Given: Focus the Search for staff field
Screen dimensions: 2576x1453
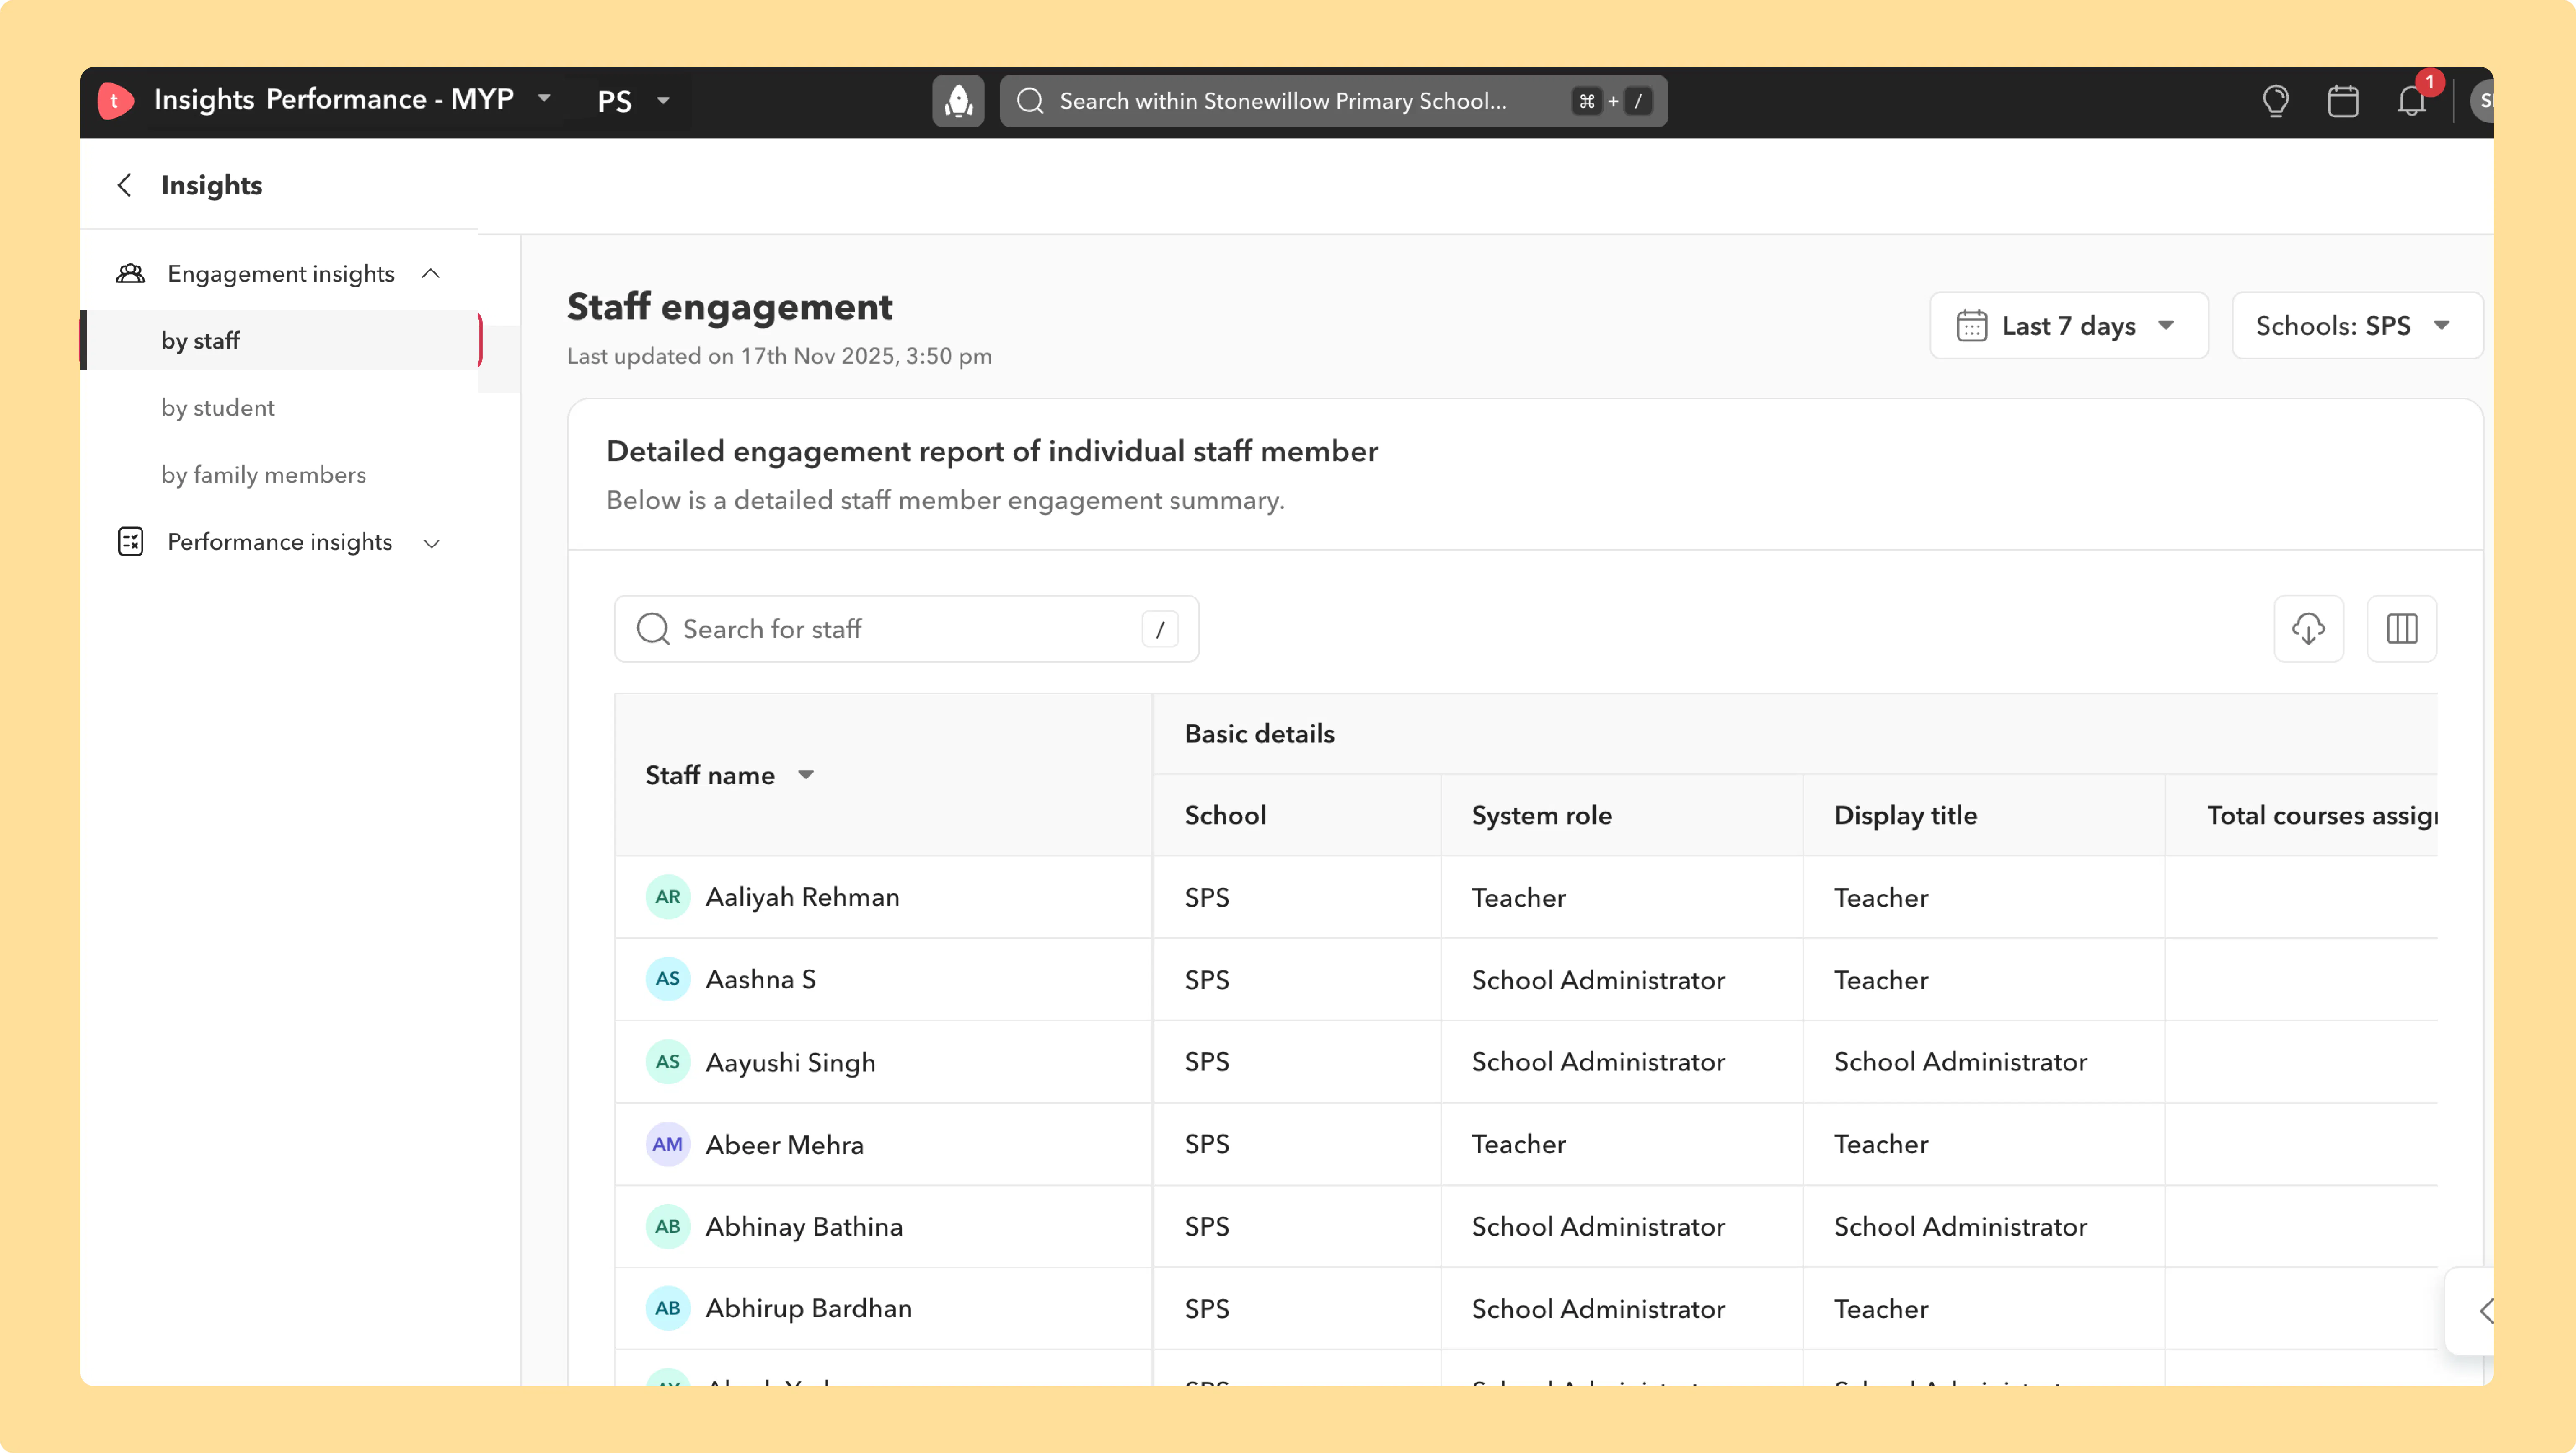Looking at the screenshot, I should (x=906, y=629).
